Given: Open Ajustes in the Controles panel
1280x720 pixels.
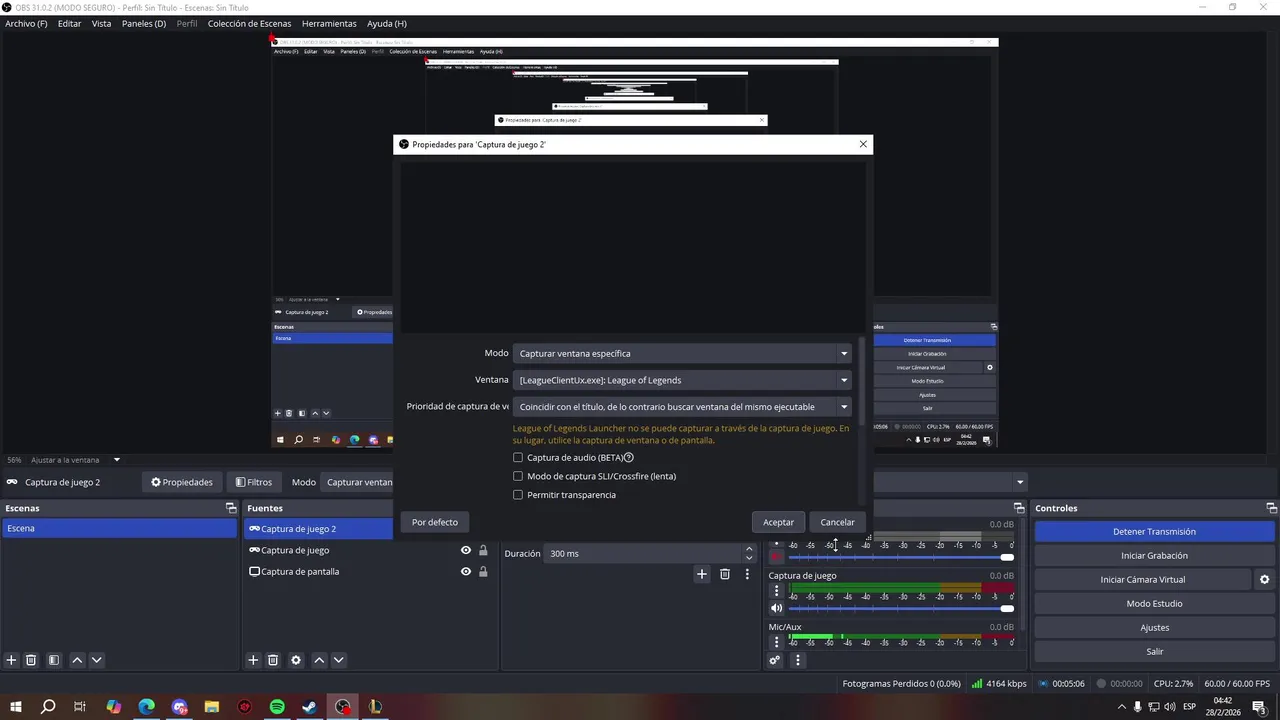Looking at the screenshot, I should (x=1154, y=628).
